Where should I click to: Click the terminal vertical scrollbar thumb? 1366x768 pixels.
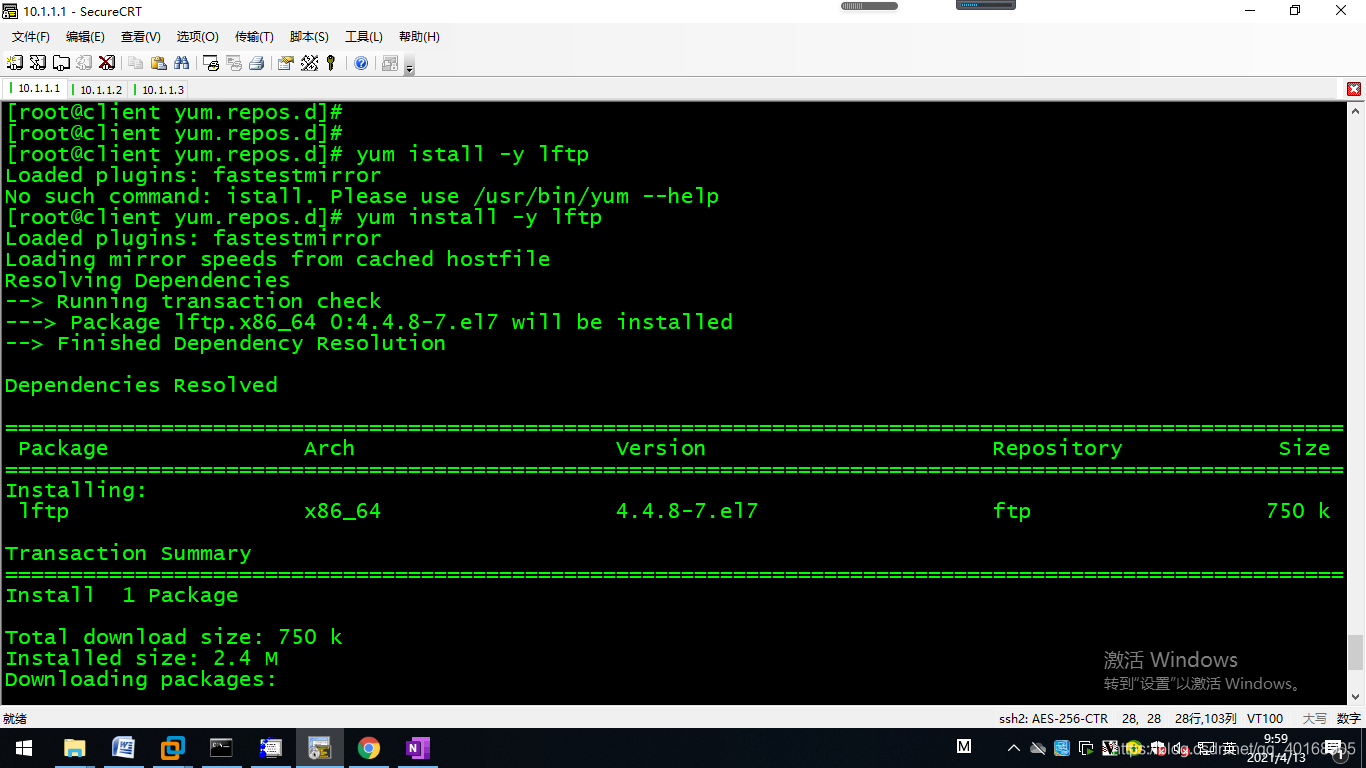coord(1355,652)
